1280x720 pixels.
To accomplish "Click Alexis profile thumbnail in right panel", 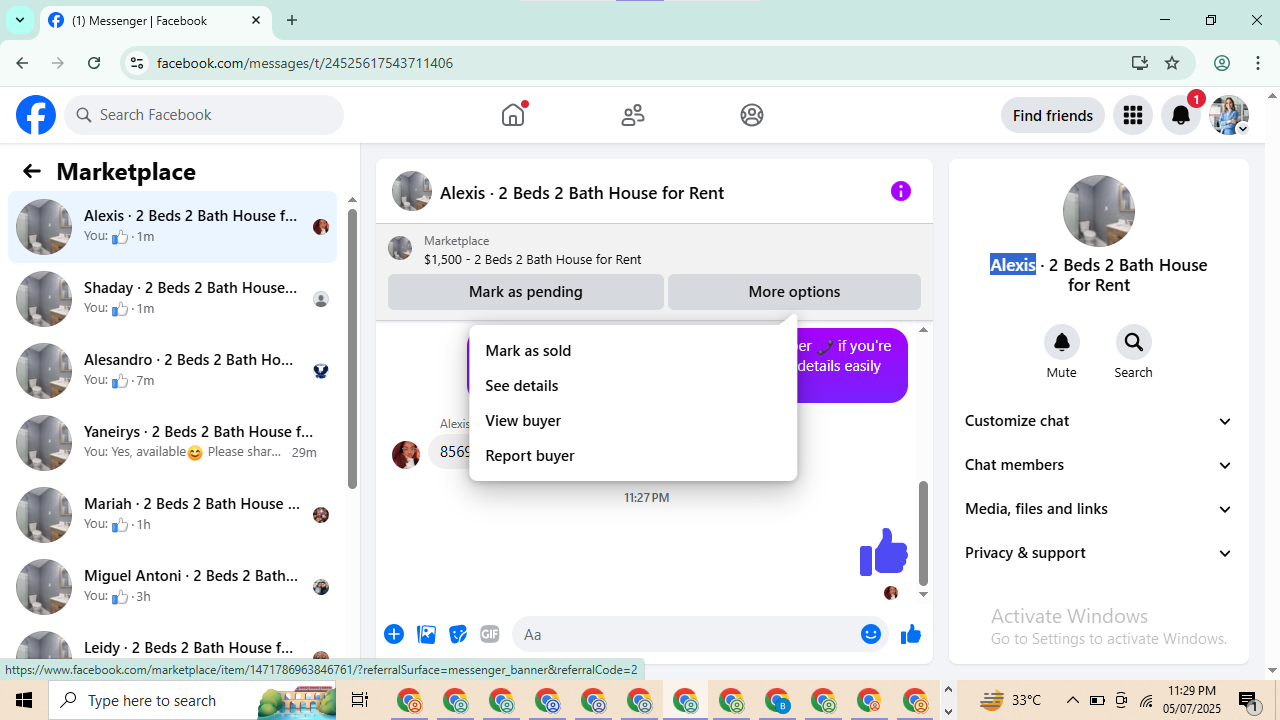I will [x=1099, y=211].
